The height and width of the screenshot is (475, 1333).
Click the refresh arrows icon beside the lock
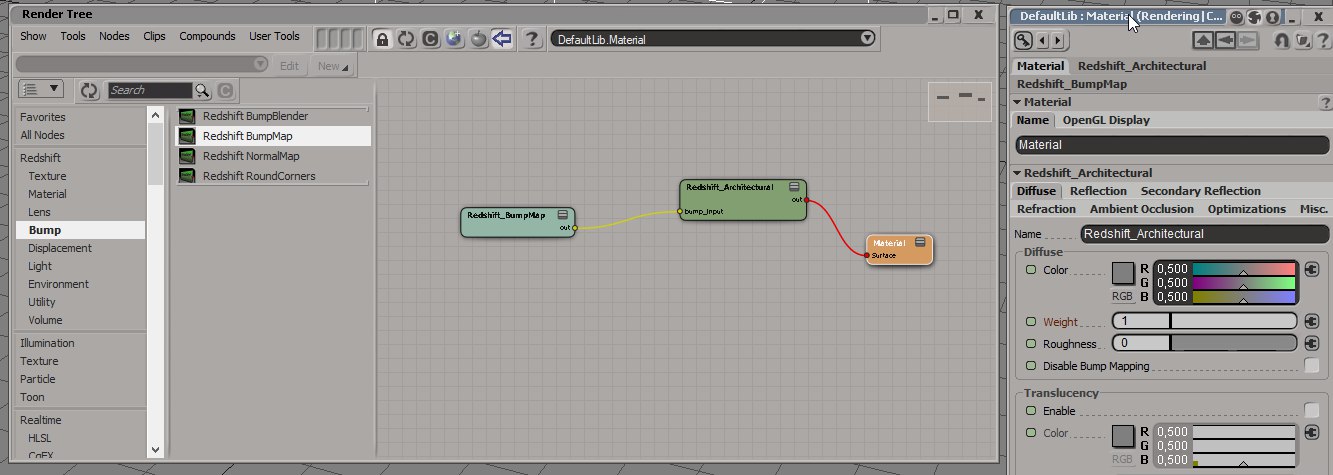(x=406, y=39)
